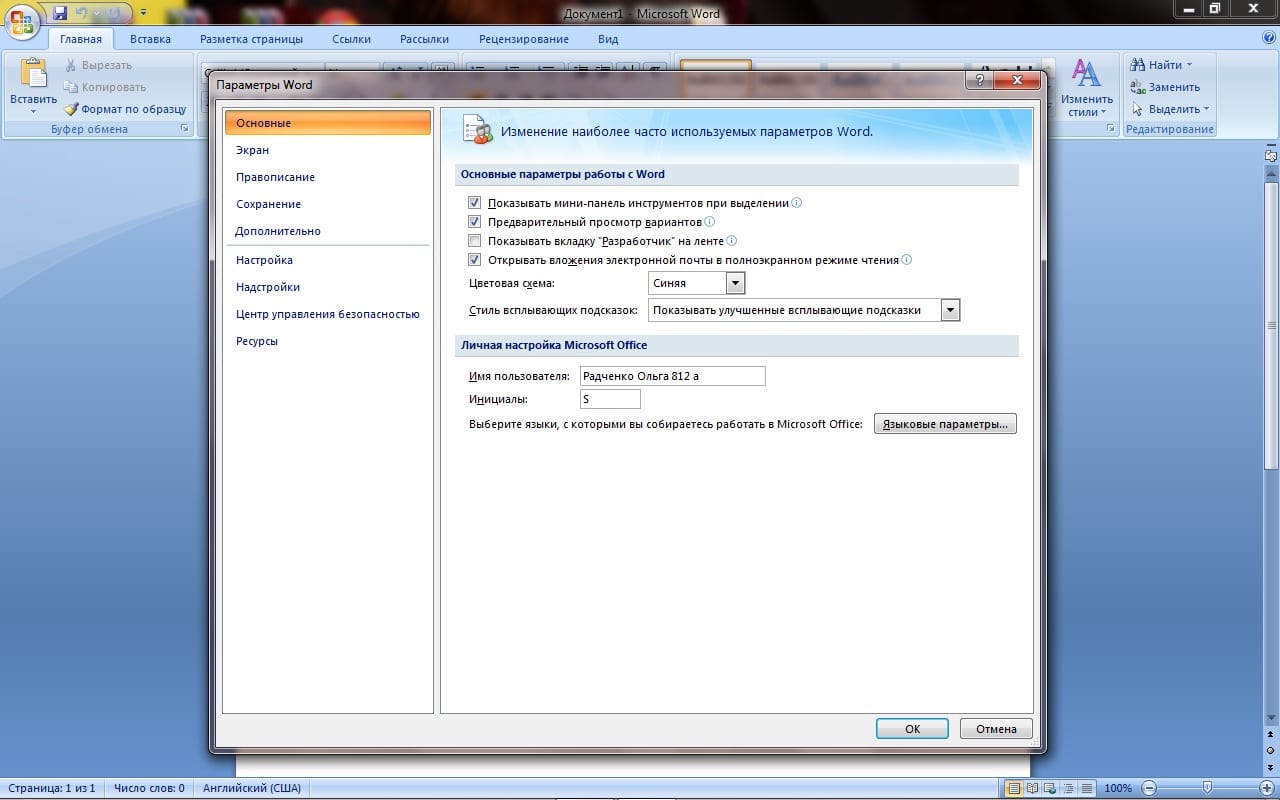Viewport: 1280px width, 800px height.
Task: Select Центр управления безопасностью category
Action: point(328,314)
